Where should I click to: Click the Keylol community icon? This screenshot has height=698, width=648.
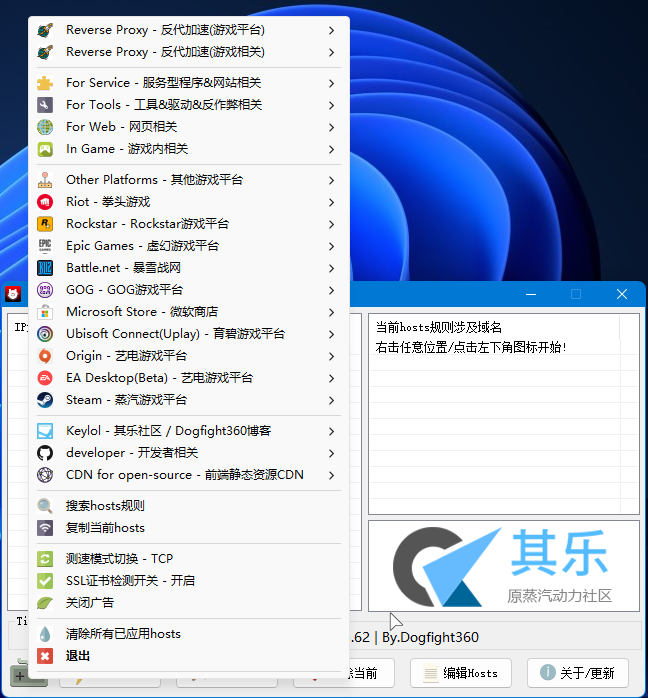[x=45, y=431]
